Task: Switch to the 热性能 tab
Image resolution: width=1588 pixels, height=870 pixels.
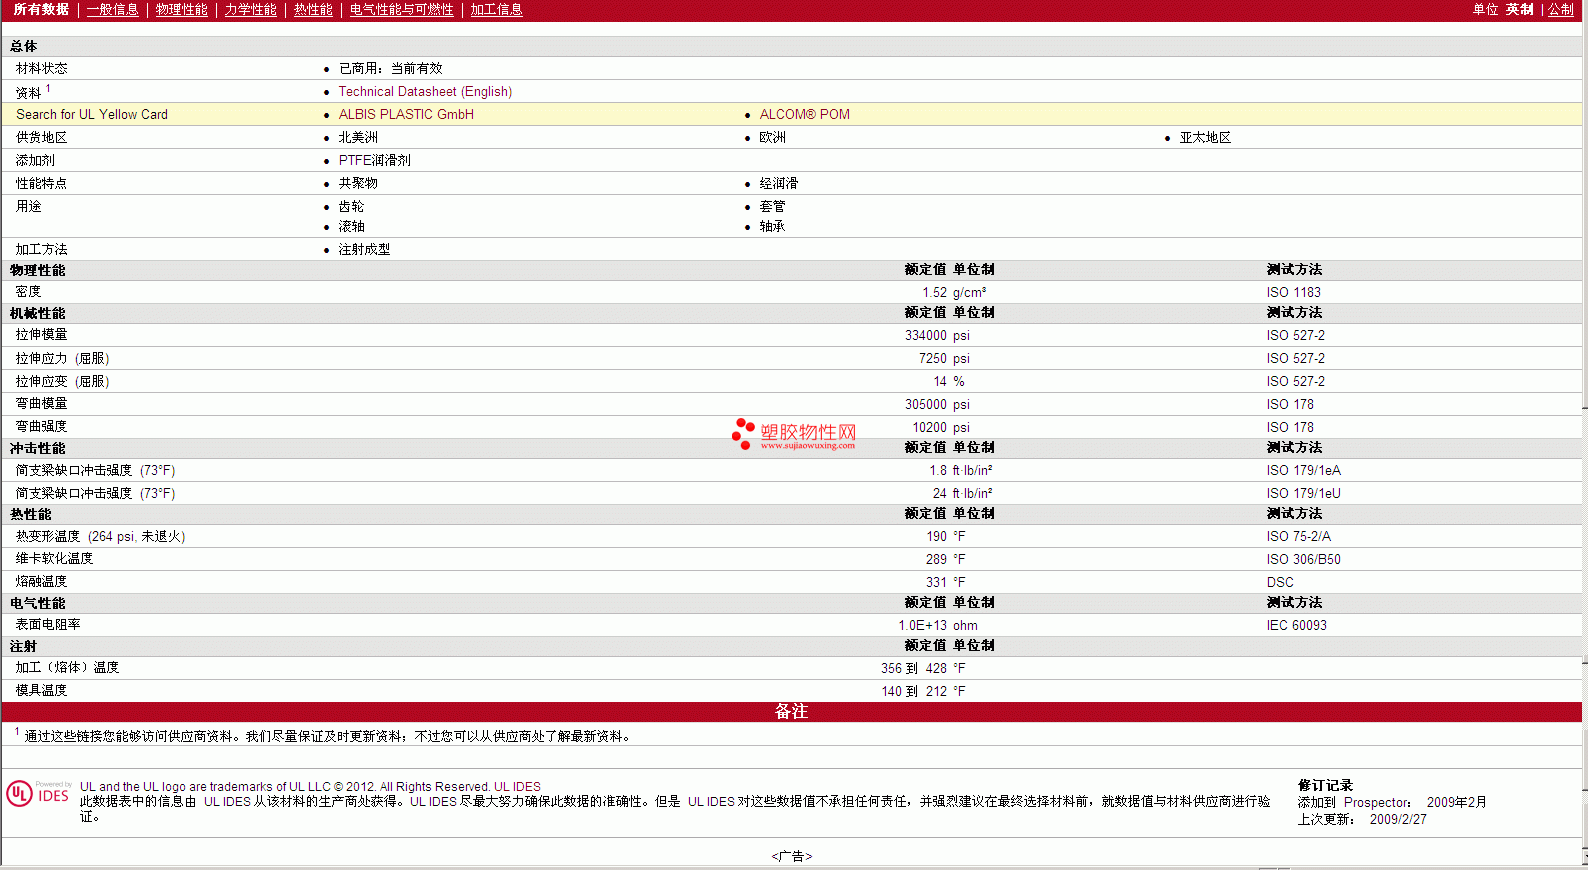Action: 313,9
